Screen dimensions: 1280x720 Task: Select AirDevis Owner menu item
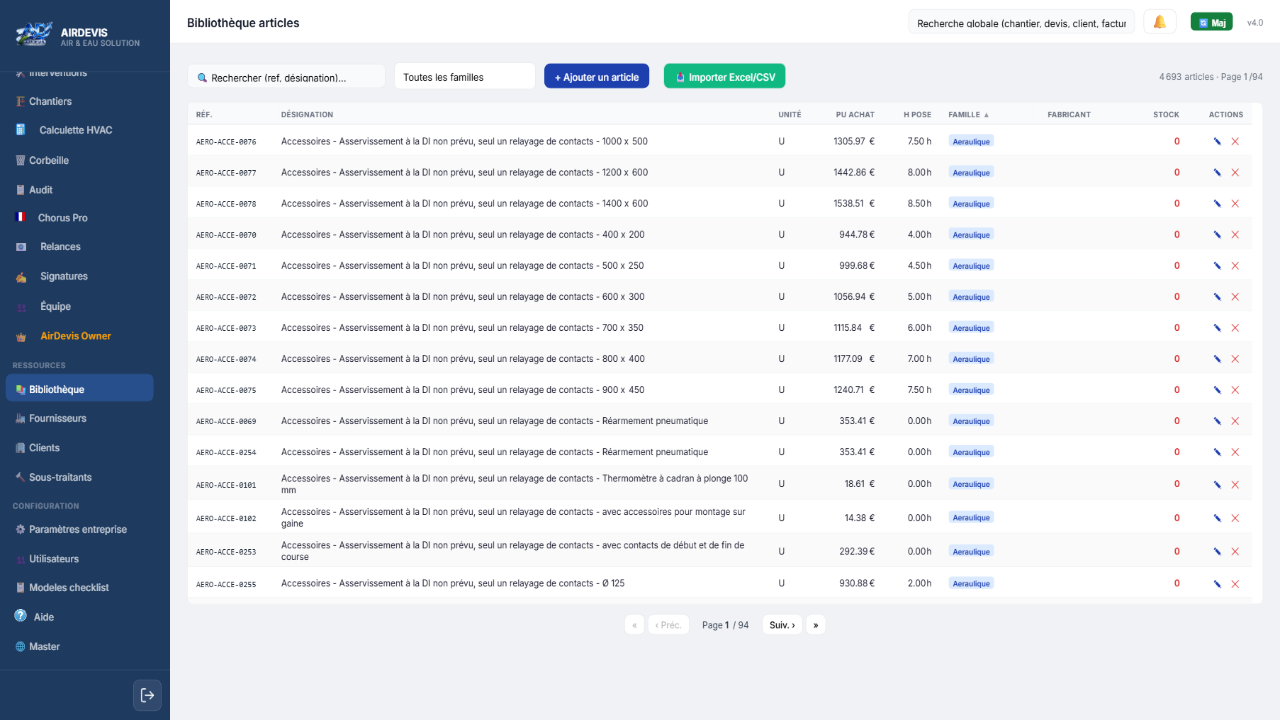click(x=76, y=336)
